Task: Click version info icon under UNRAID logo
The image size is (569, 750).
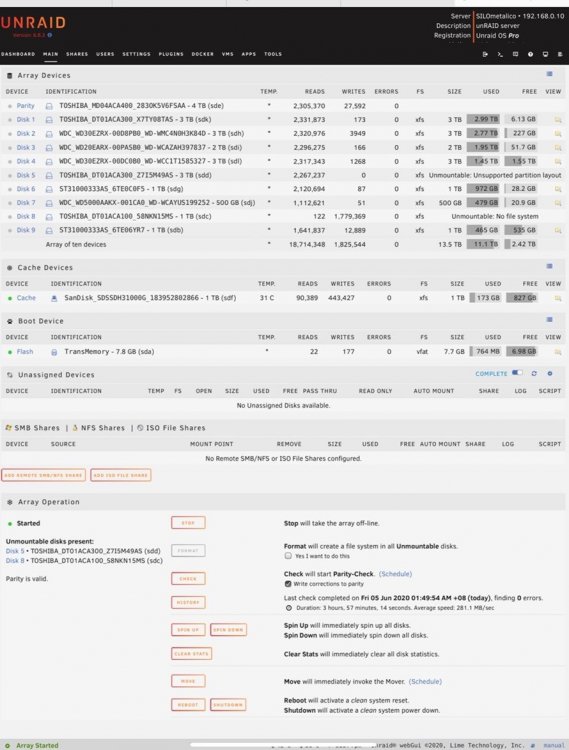Action: coord(50,35)
